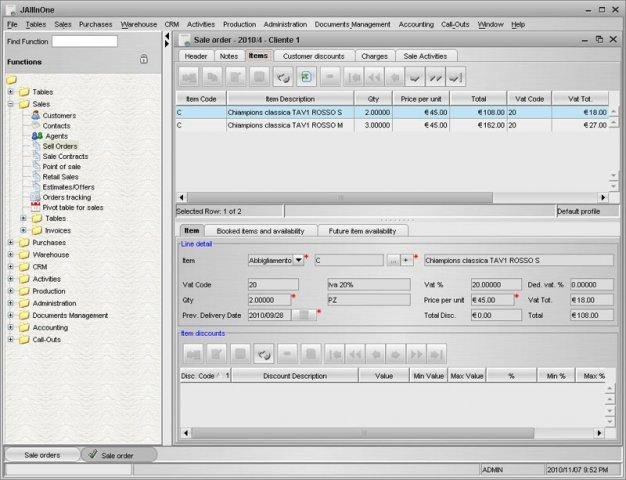626x480 pixels.
Task: Open Agents entry in the Sales tree
Action: coord(56,135)
